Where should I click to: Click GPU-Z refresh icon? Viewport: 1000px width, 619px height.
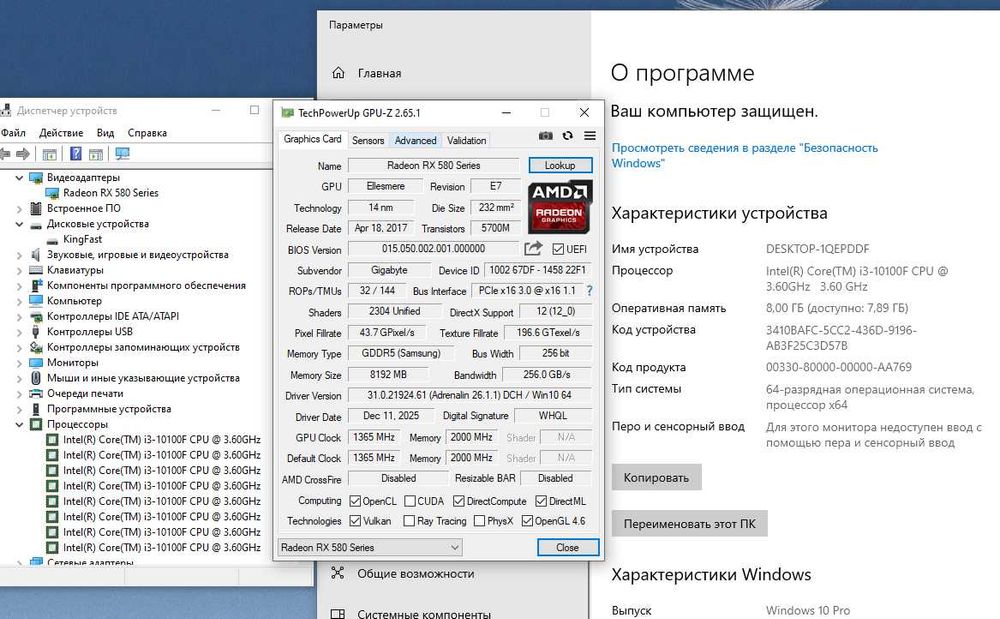point(568,136)
